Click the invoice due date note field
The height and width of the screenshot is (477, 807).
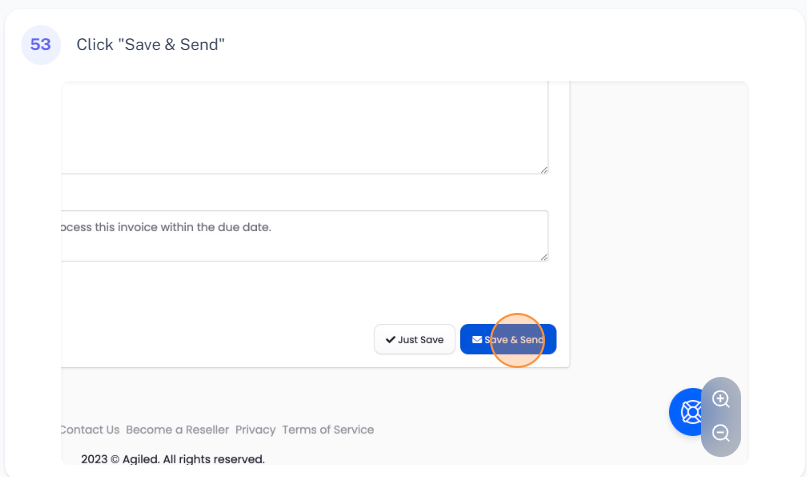tap(300, 236)
